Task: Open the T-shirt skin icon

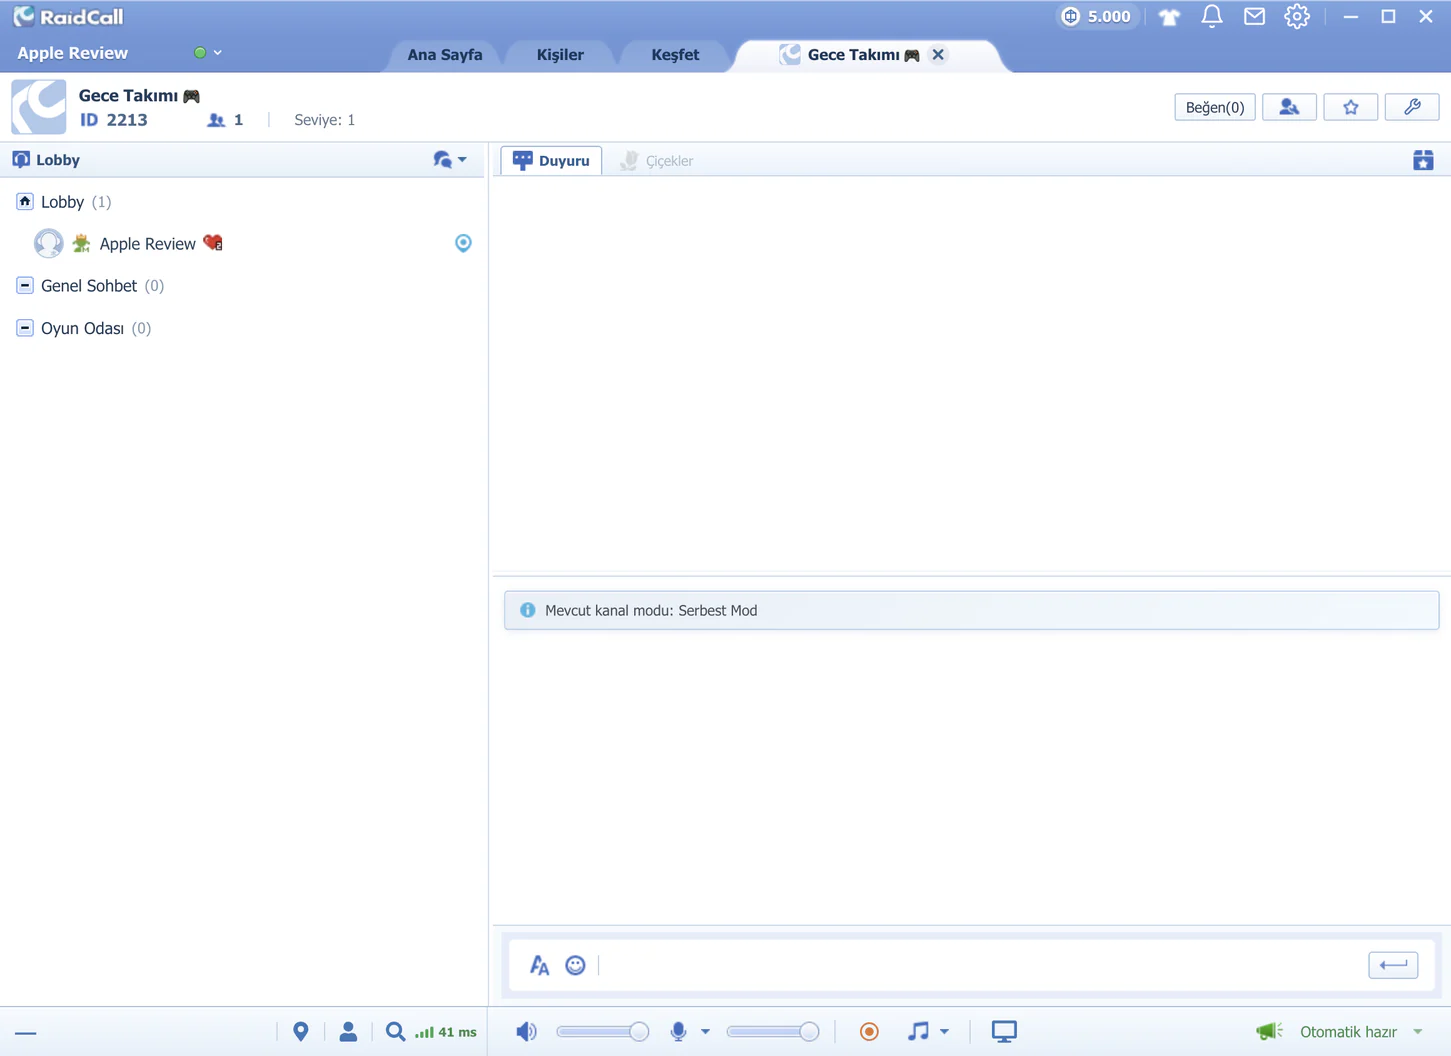Action: coord(1169,17)
